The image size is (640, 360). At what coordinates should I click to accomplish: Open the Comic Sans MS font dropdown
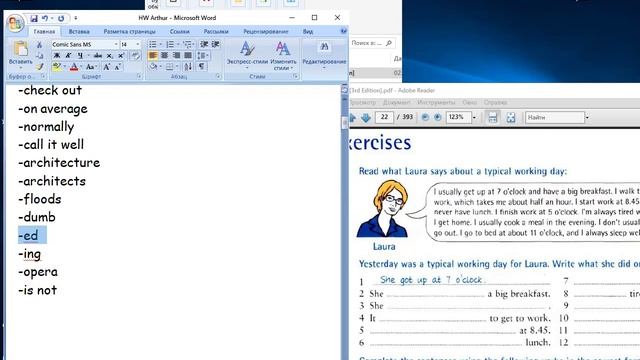point(116,44)
